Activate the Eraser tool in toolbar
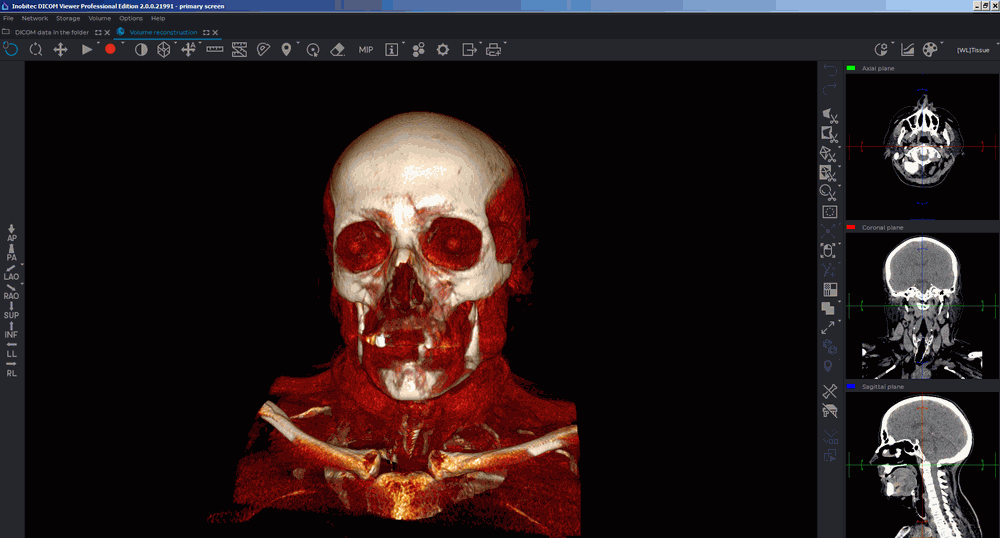The image size is (1000, 538). [337, 49]
